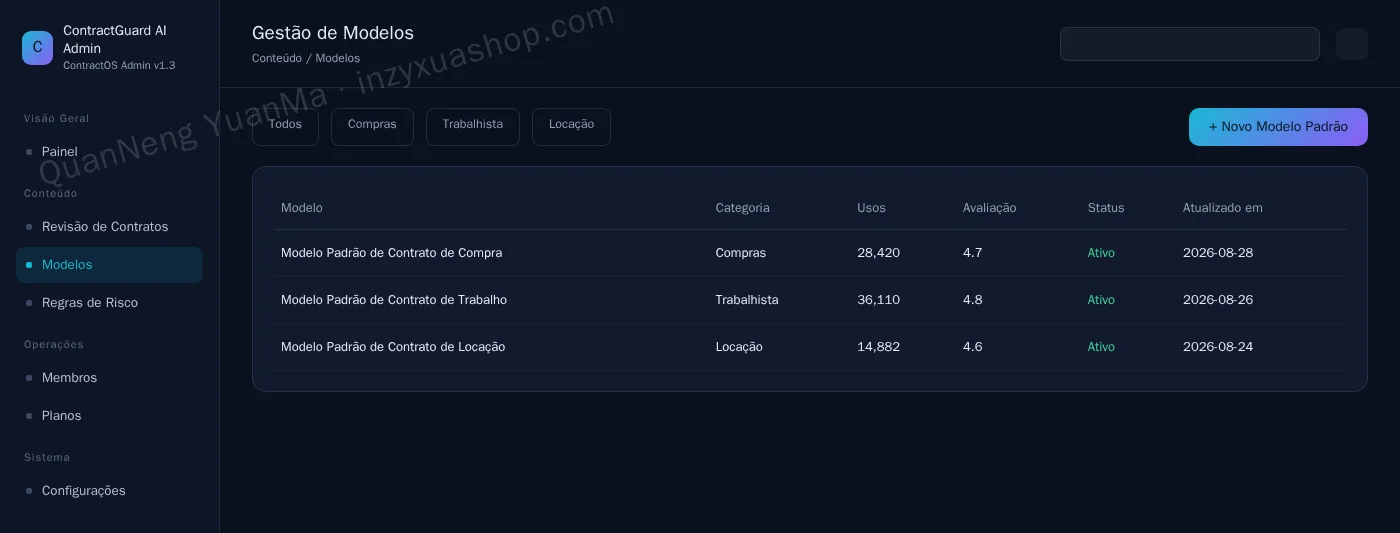
Task: Click the ContractGuard AI logo icon
Action: (x=37, y=48)
